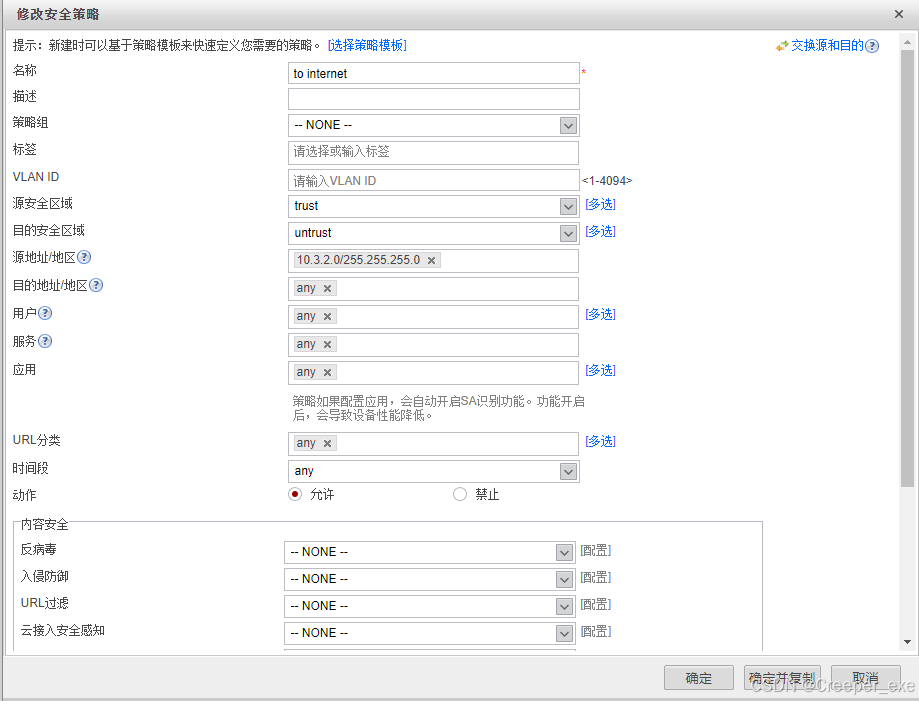The image size is (919, 701).
Task: Click 配置 next to 反病毒
Action: 595,550
